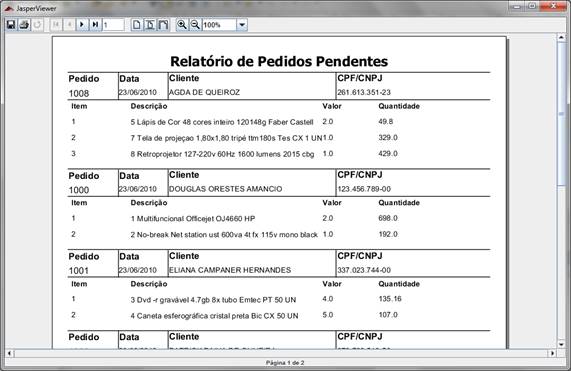571x371 pixels.
Task: Click the vertical scrollbar thumb
Action: click(561, 114)
